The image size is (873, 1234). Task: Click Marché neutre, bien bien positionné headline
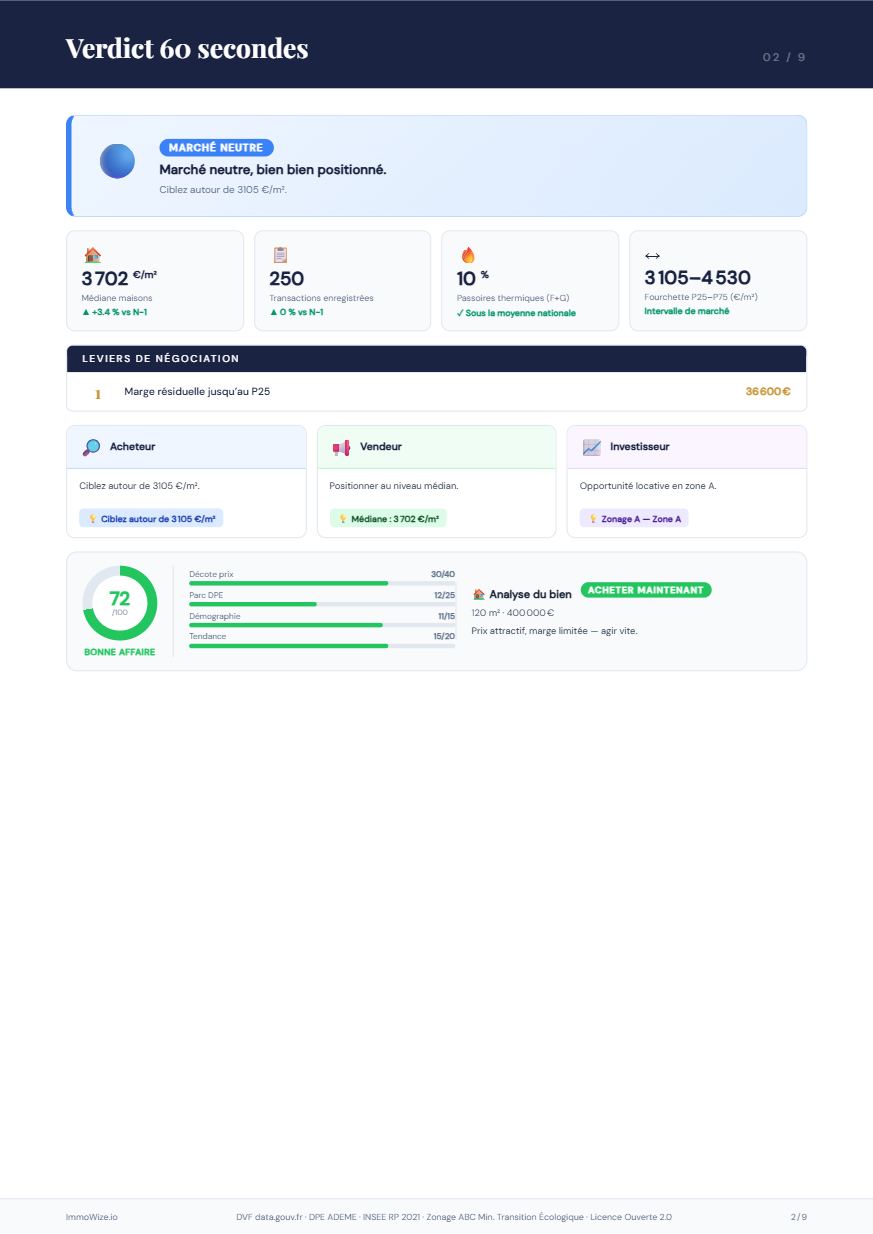click(x=273, y=170)
